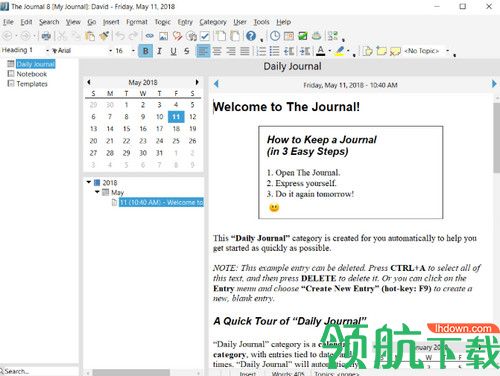The image size is (500, 376).
Task: Click the entry tree horizontal scrollbar
Action: pyautogui.click(x=131, y=372)
